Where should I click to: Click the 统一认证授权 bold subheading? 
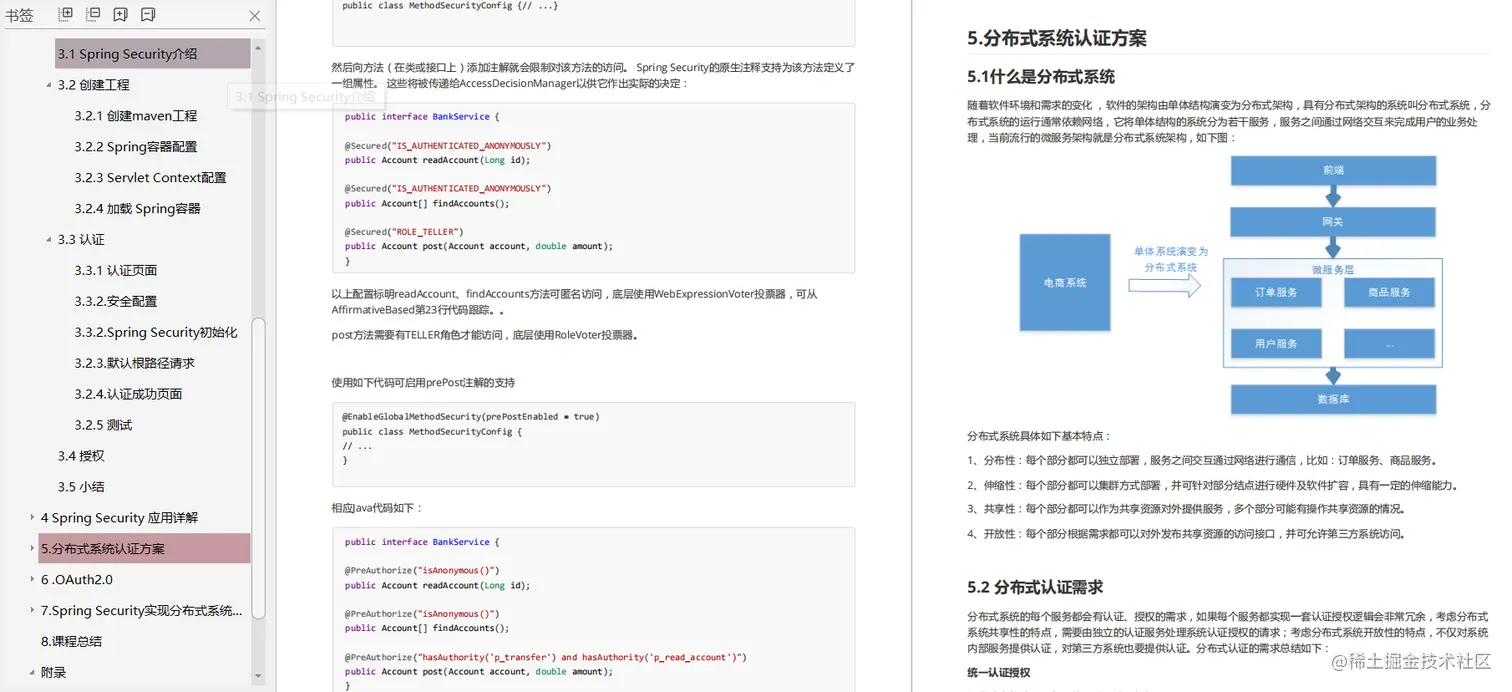998,673
